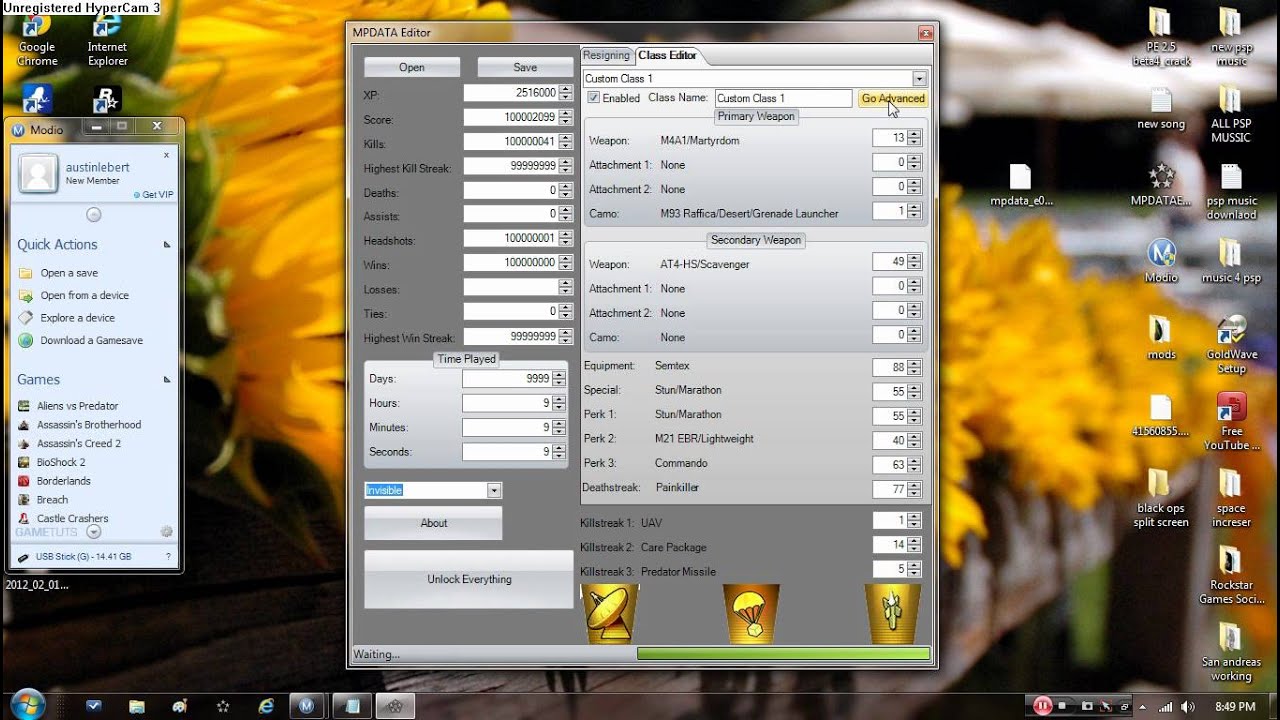Click the Download a Gamesave globe icon

(26, 341)
